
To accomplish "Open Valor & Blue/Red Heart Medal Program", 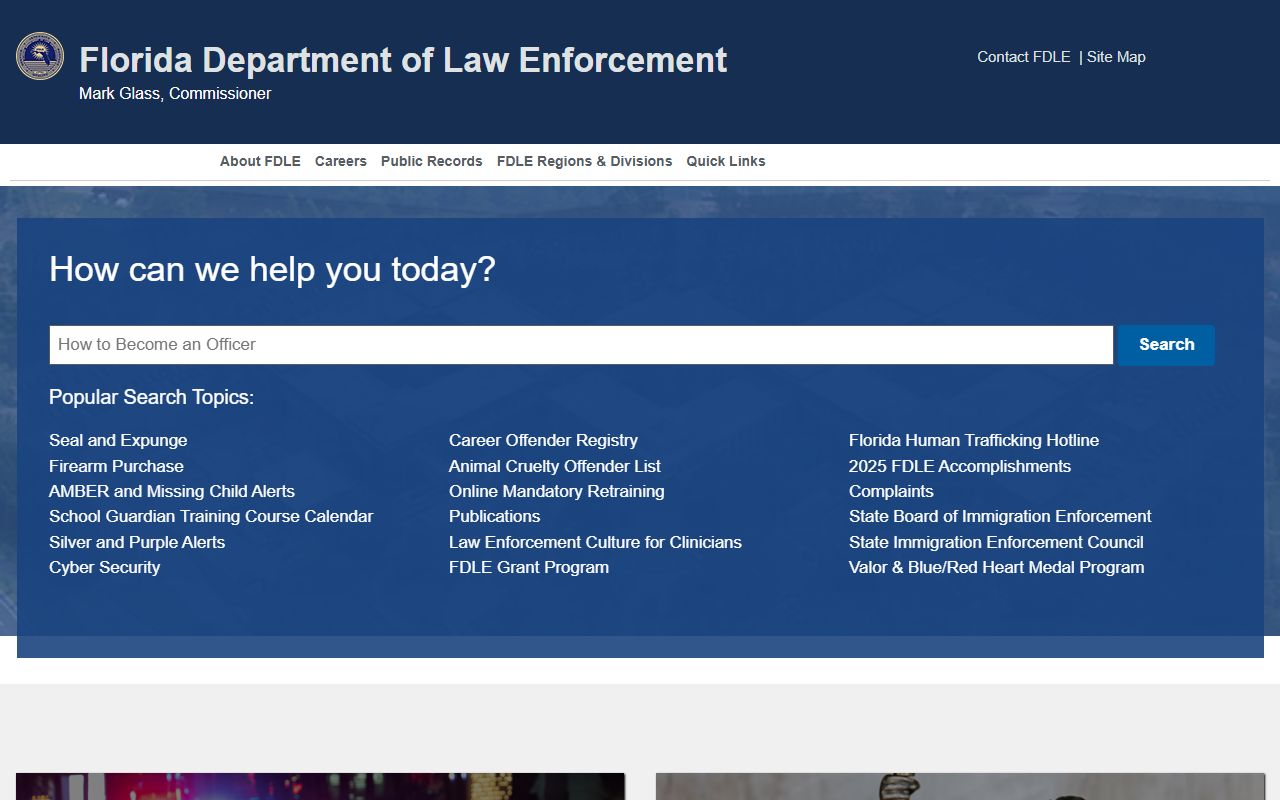I will coord(997,567).
